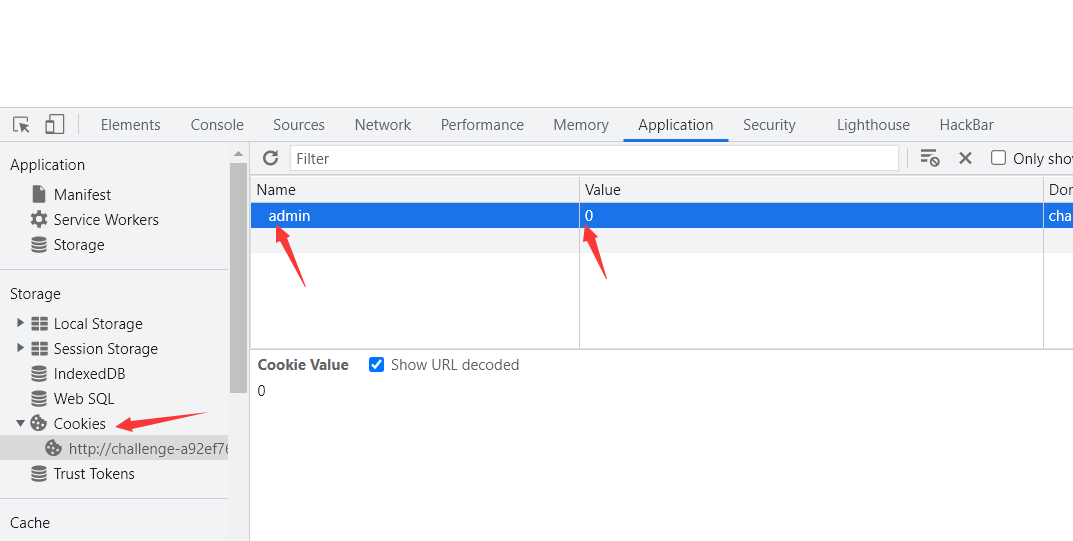Image resolution: width=1073 pixels, height=541 pixels.
Task: Enable the Only show checkbox in the toolbar
Action: pyautogui.click(x=998, y=158)
